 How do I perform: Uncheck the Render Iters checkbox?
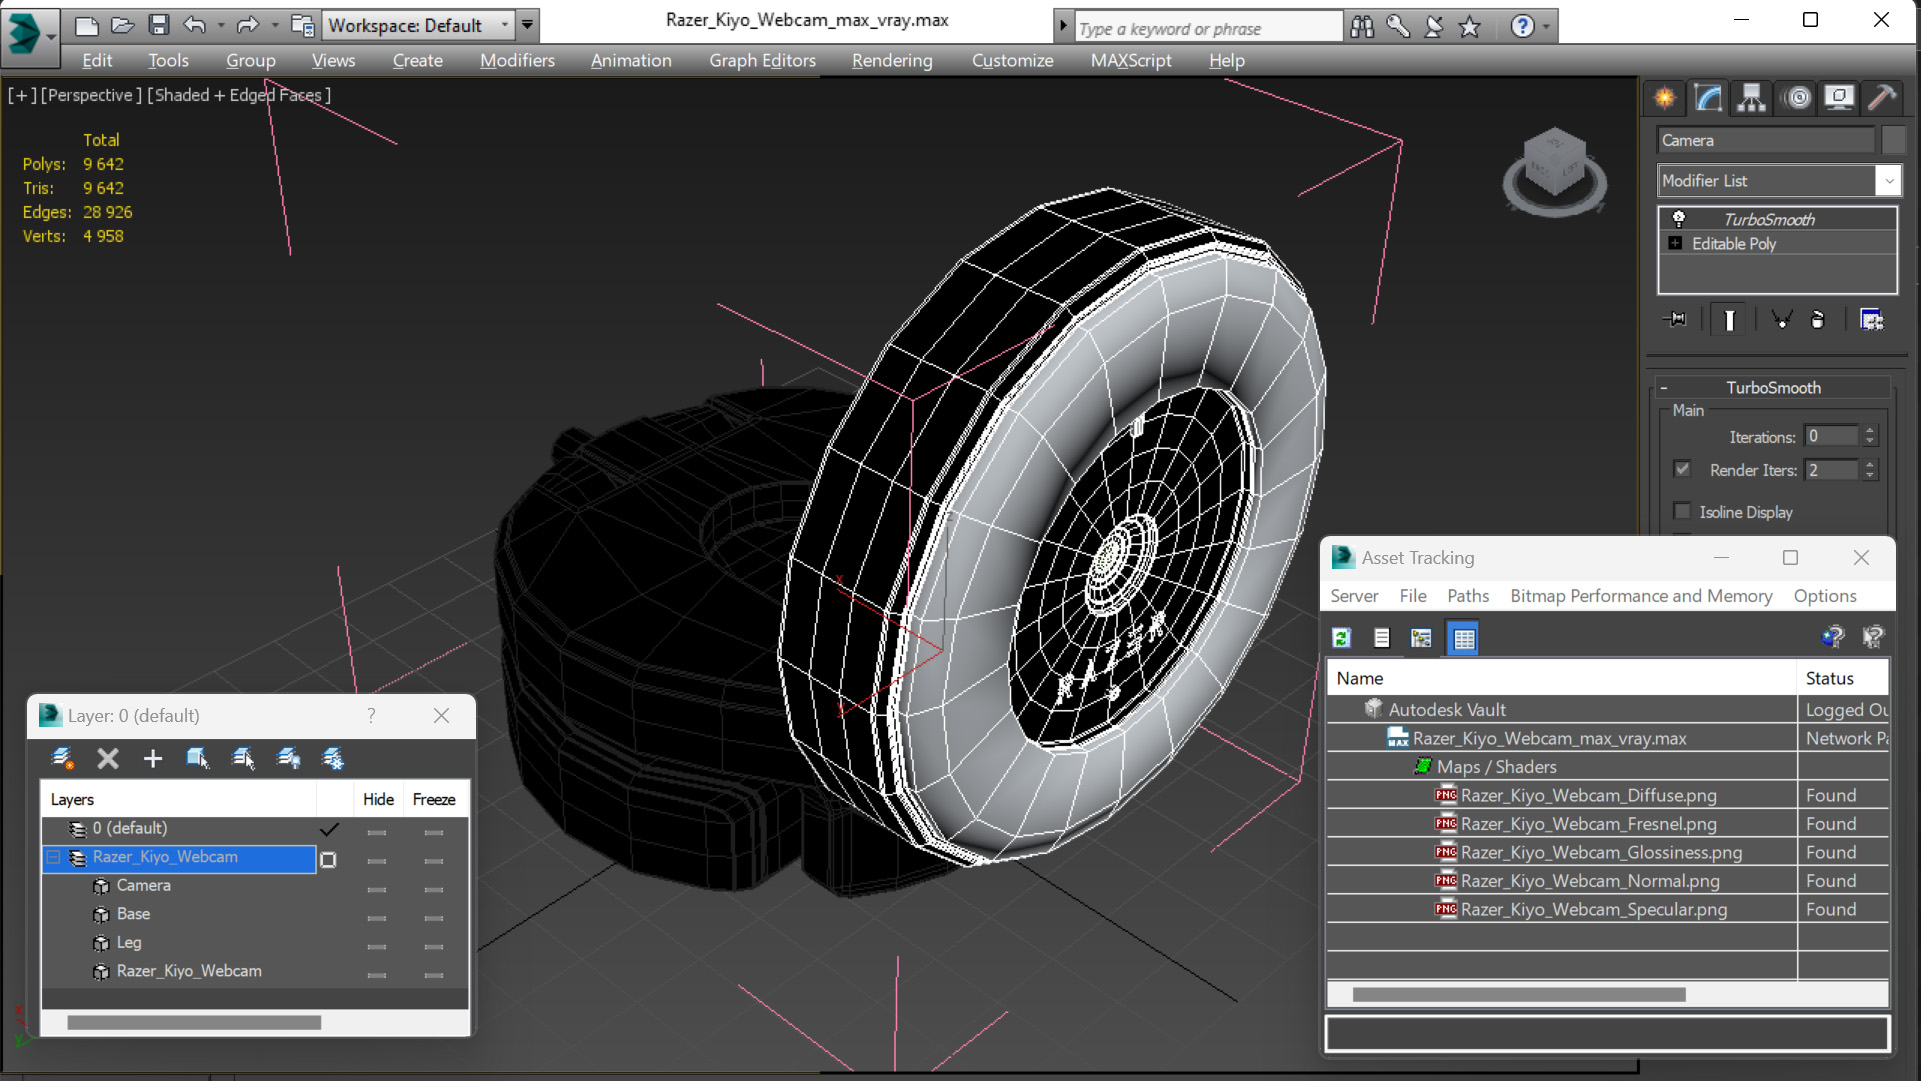(1682, 469)
